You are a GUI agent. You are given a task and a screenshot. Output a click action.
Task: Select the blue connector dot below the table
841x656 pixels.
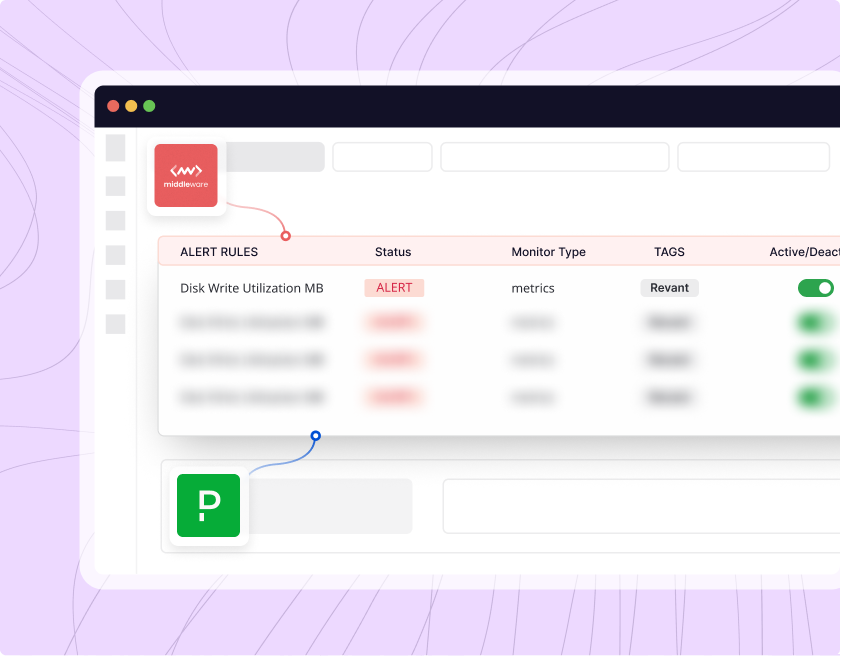tap(315, 436)
